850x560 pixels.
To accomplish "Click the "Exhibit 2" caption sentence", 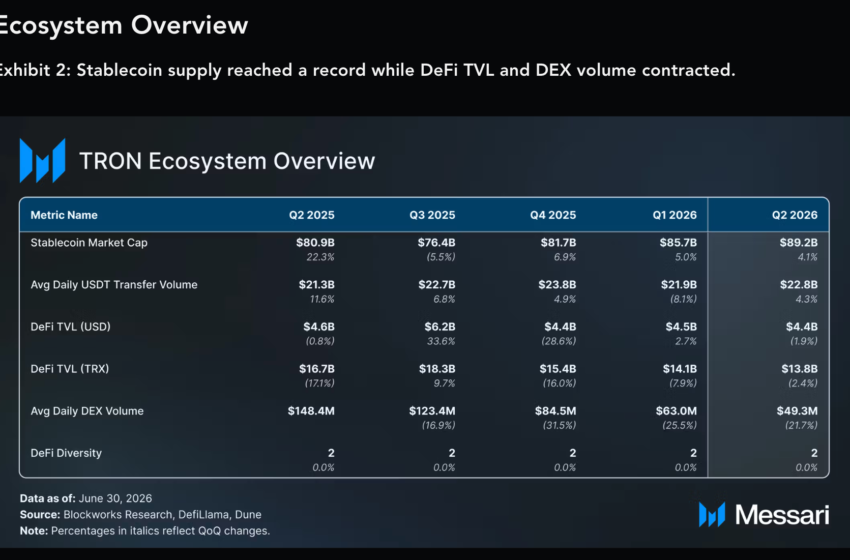I will [x=367, y=70].
